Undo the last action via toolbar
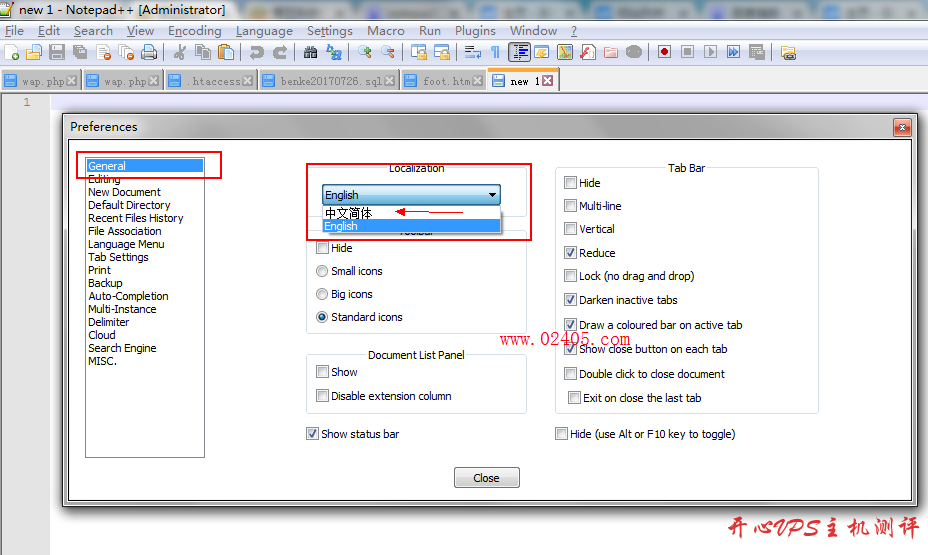Image resolution: width=928 pixels, height=555 pixels. (256, 53)
